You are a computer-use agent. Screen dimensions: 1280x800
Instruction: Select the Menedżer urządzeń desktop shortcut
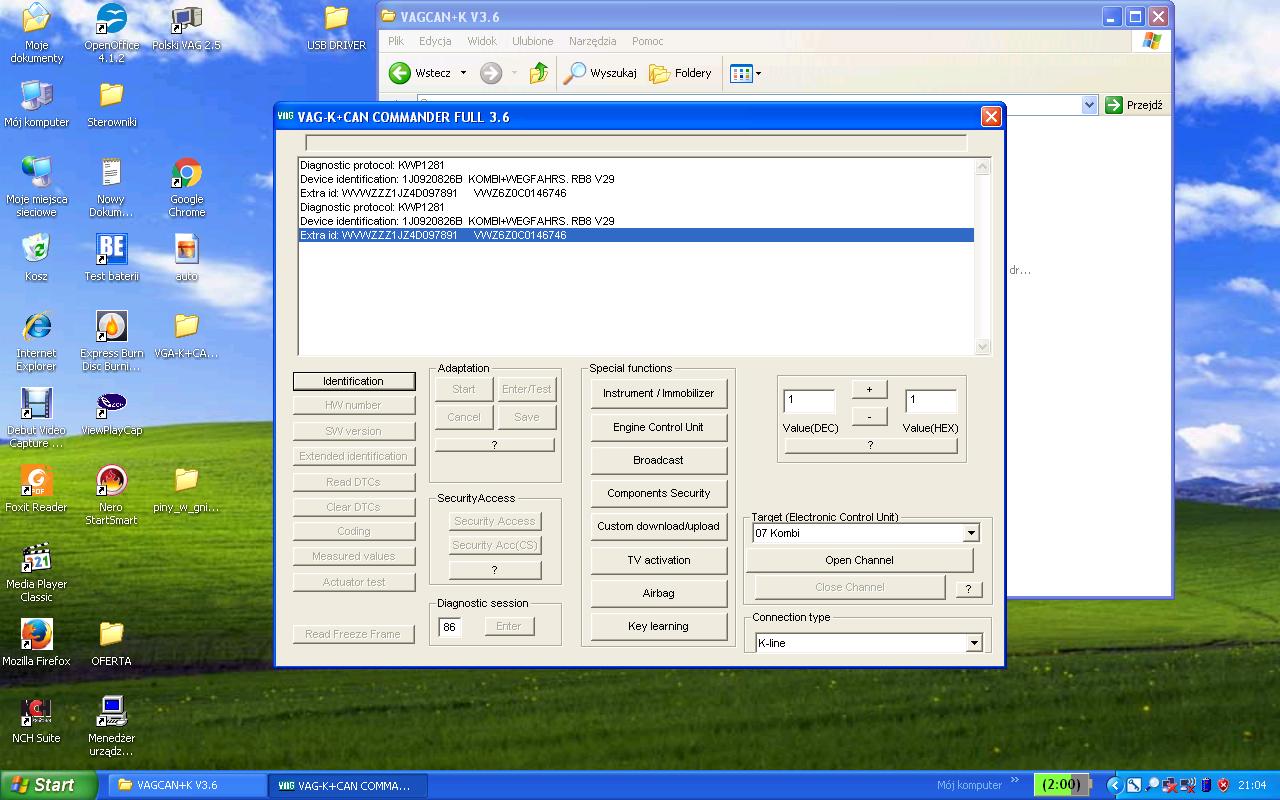point(111,726)
